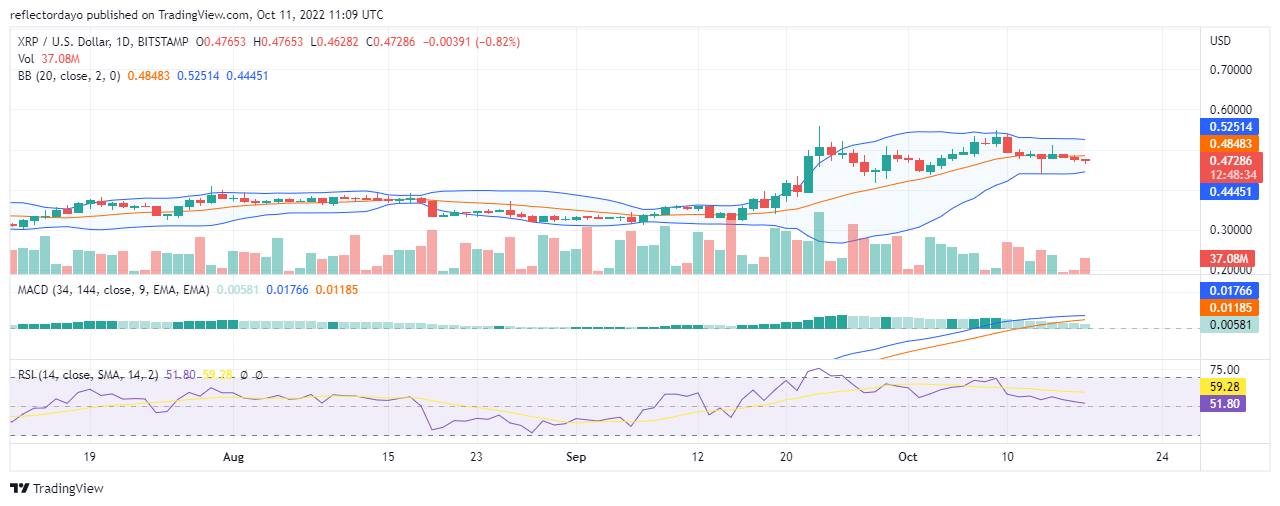Click the blue 0.44451 lower band label
Viewport: 1280px width, 506px height.
click(1230, 192)
